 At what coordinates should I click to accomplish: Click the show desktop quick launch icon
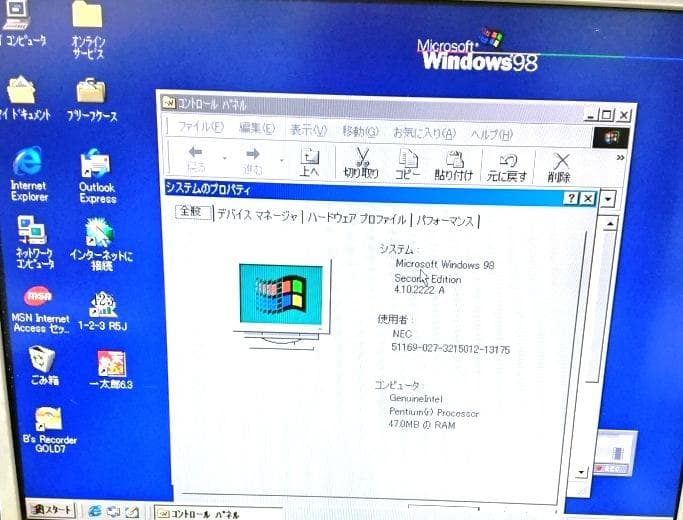(x=114, y=512)
